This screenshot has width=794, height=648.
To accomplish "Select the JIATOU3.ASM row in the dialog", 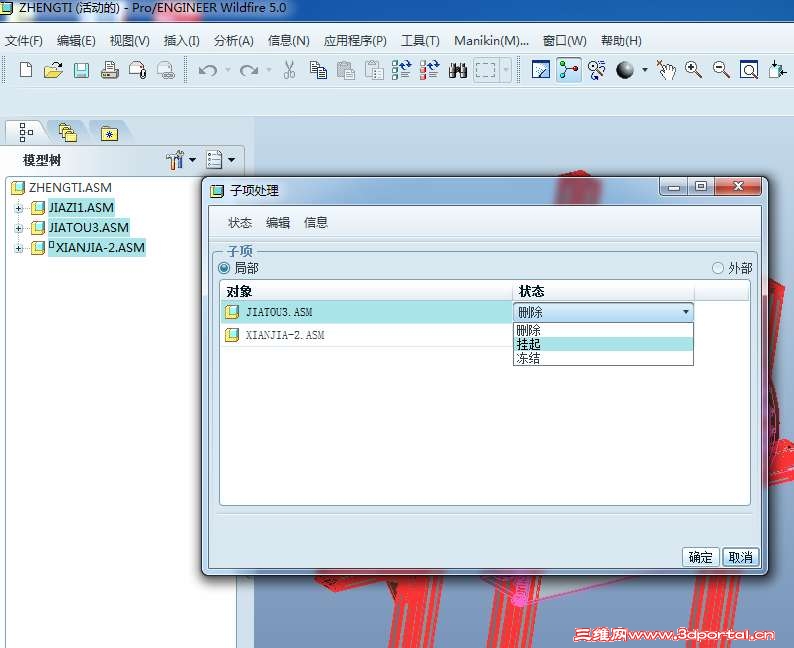I will point(367,312).
